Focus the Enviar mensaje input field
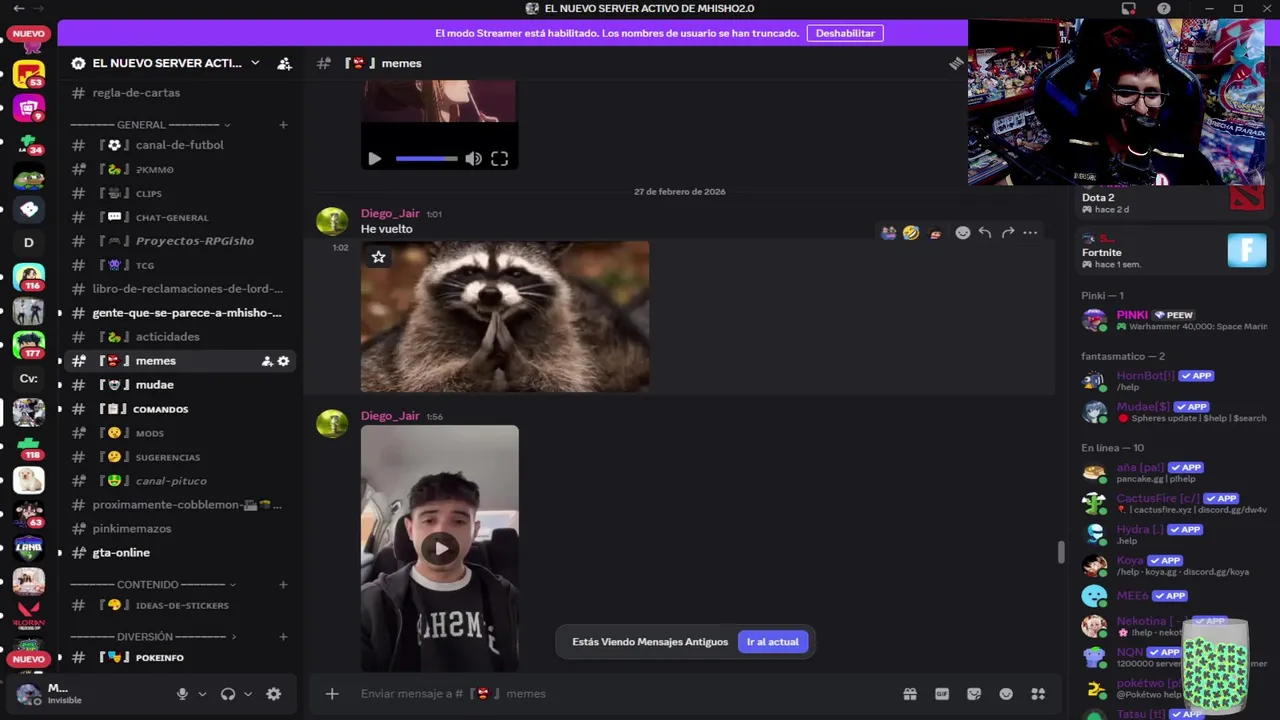The image size is (1280, 720). pos(620,694)
